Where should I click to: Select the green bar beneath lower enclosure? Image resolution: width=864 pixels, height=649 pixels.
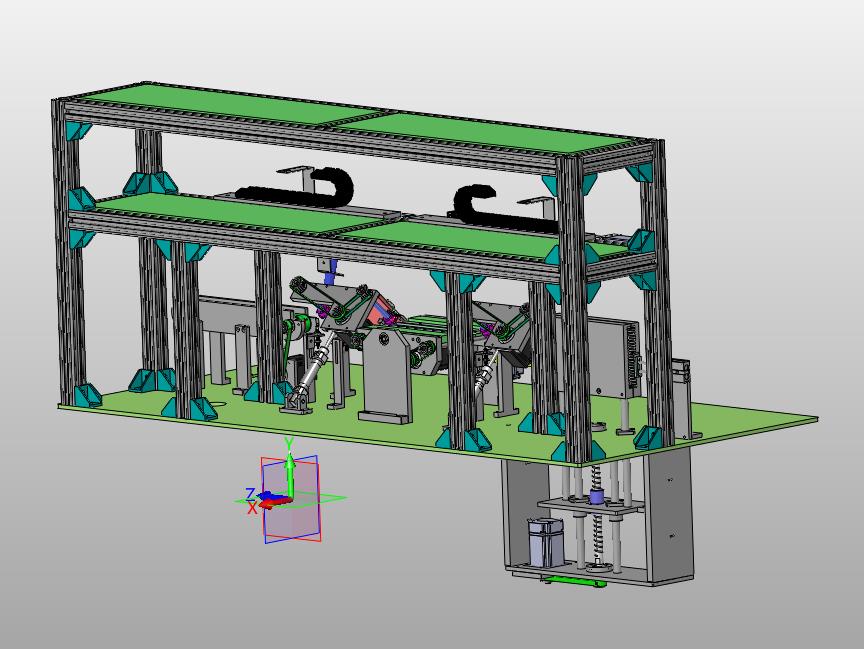pyautogui.click(x=574, y=580)
